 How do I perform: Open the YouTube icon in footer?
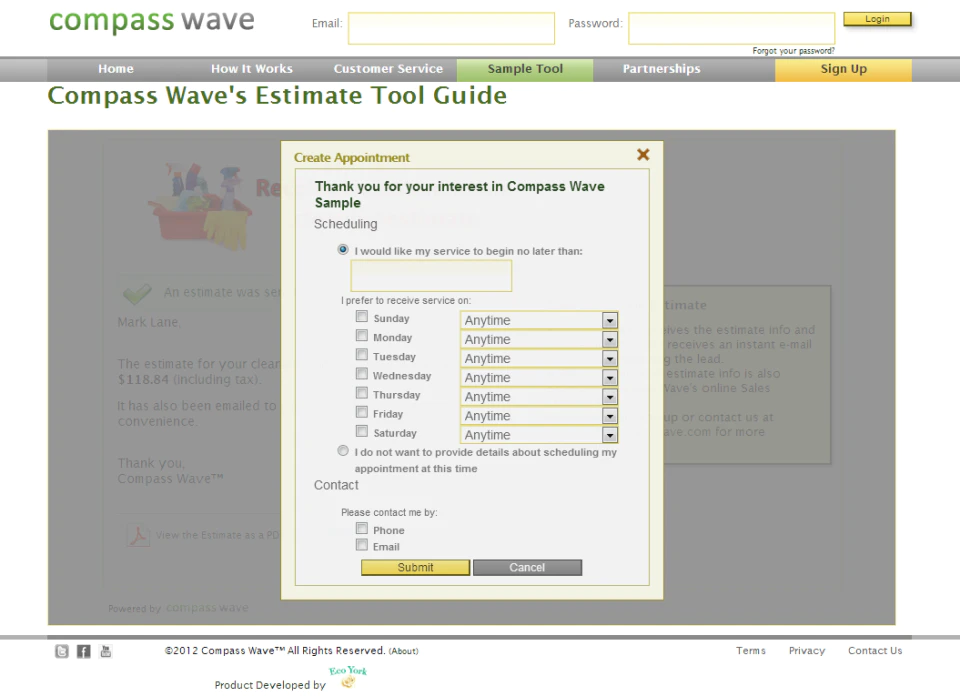(x=106, y=652)
